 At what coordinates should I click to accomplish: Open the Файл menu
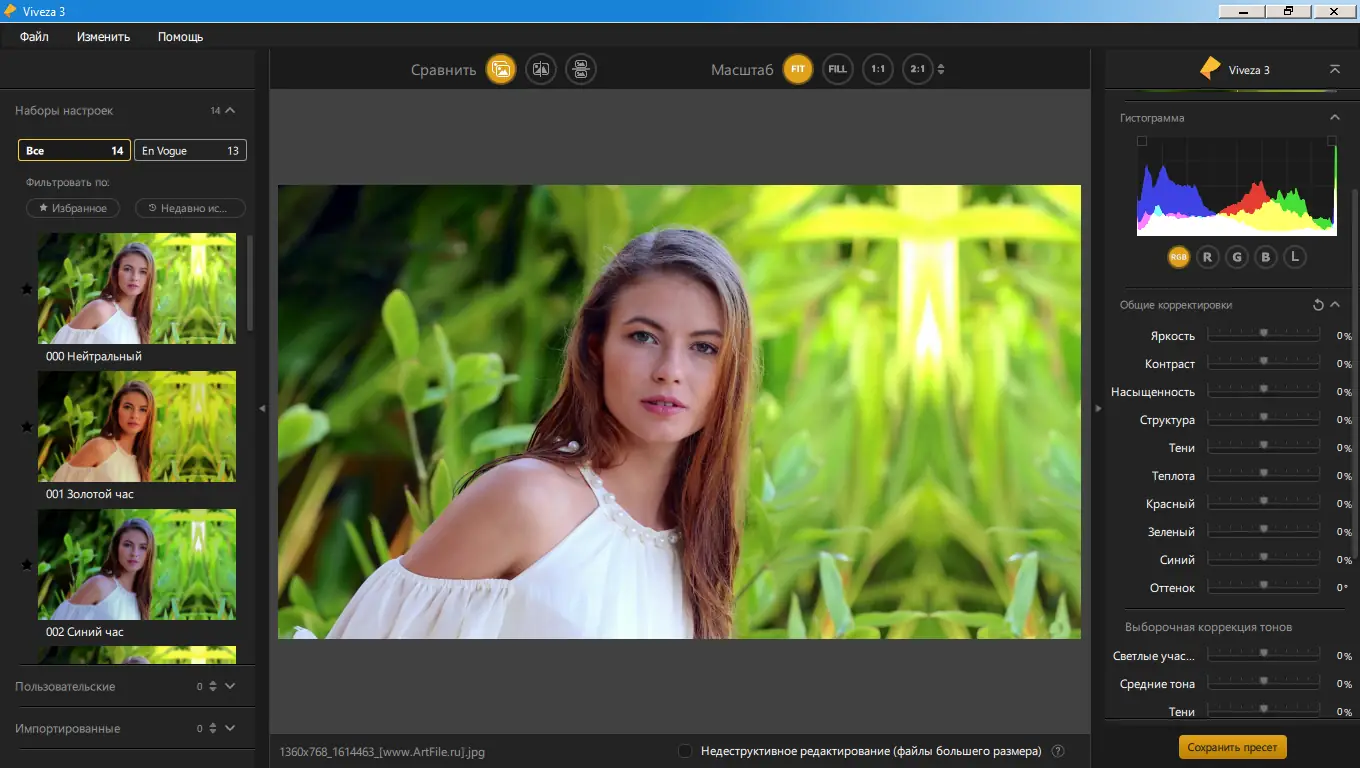pos(34,37)
